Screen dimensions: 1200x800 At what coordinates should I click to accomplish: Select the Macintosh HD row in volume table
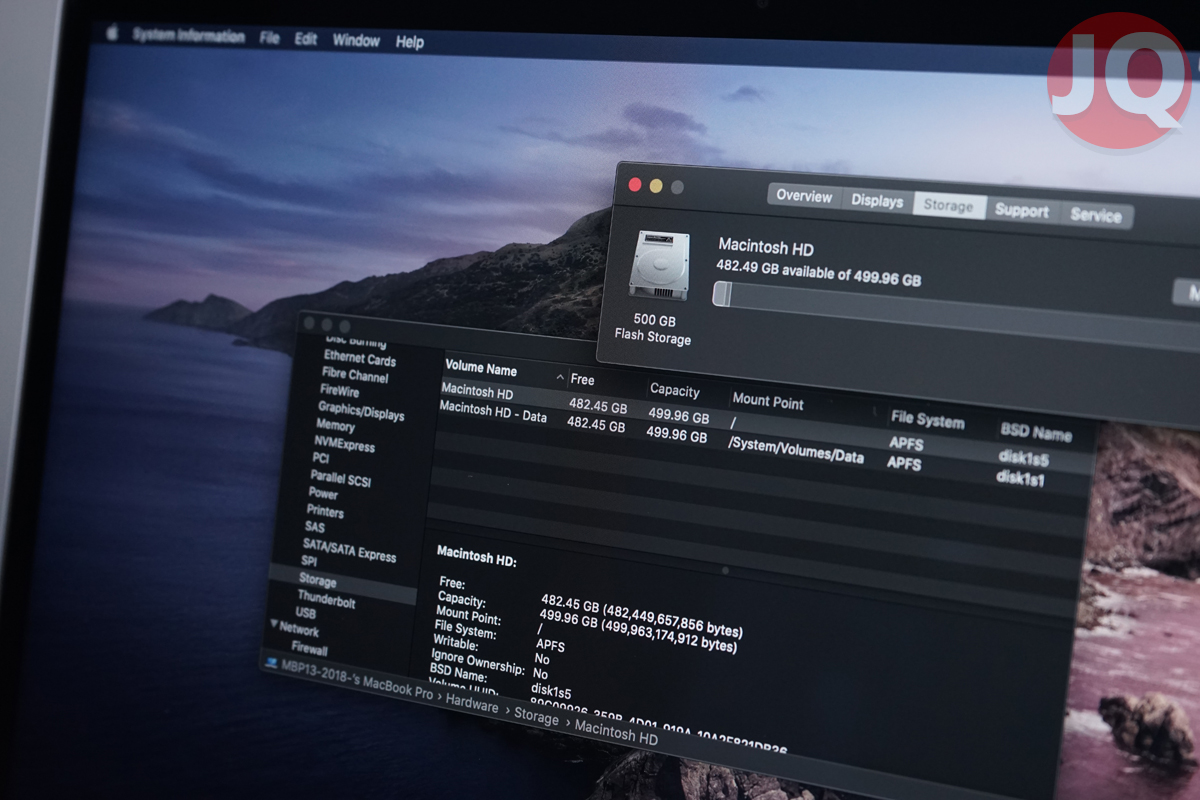(765, 428)
